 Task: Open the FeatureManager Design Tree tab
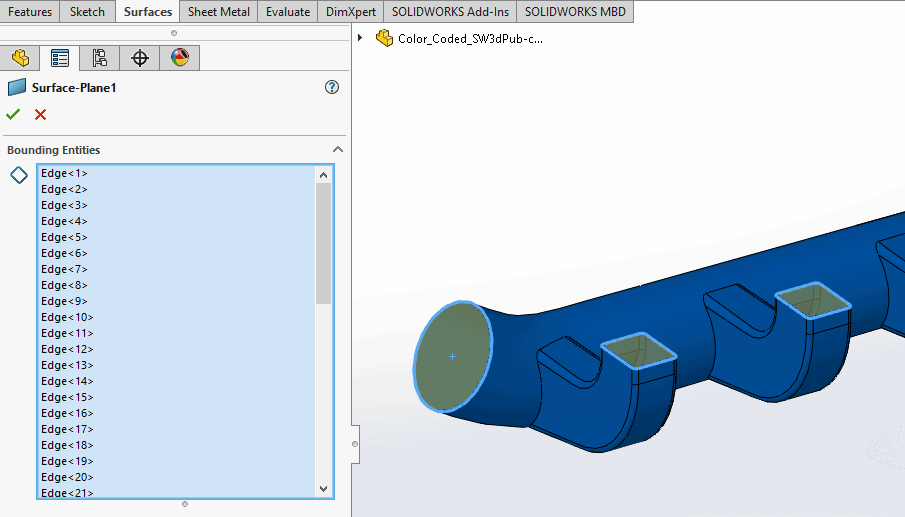pos(20,58)
